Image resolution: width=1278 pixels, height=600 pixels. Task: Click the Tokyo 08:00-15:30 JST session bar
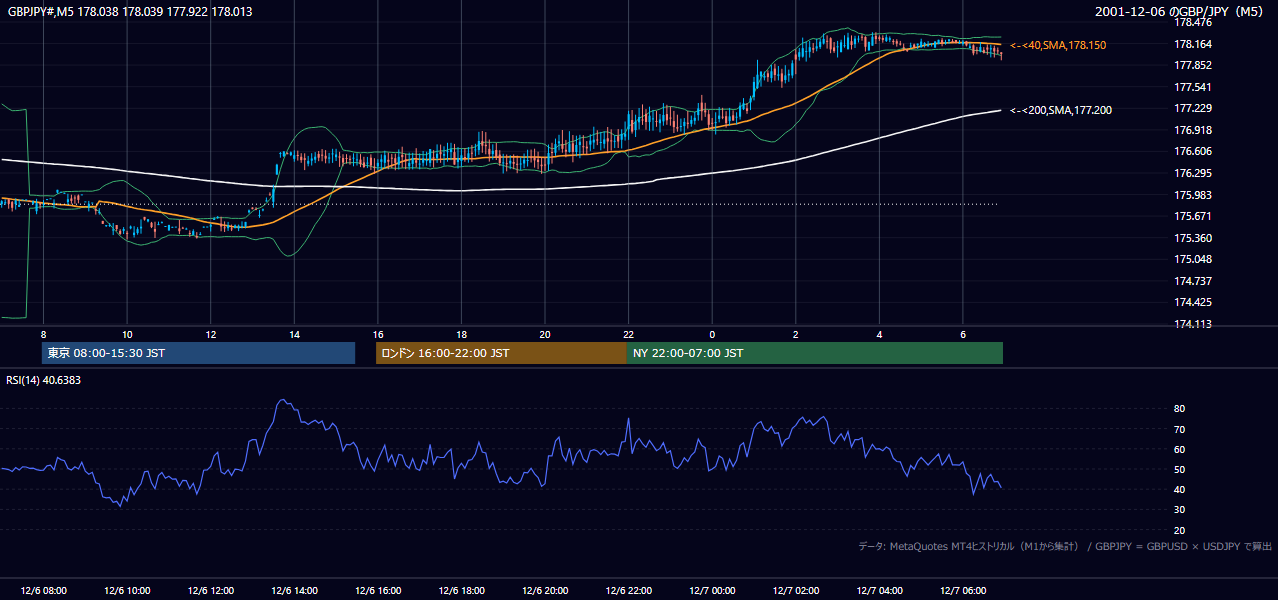(x=198, y=353)
